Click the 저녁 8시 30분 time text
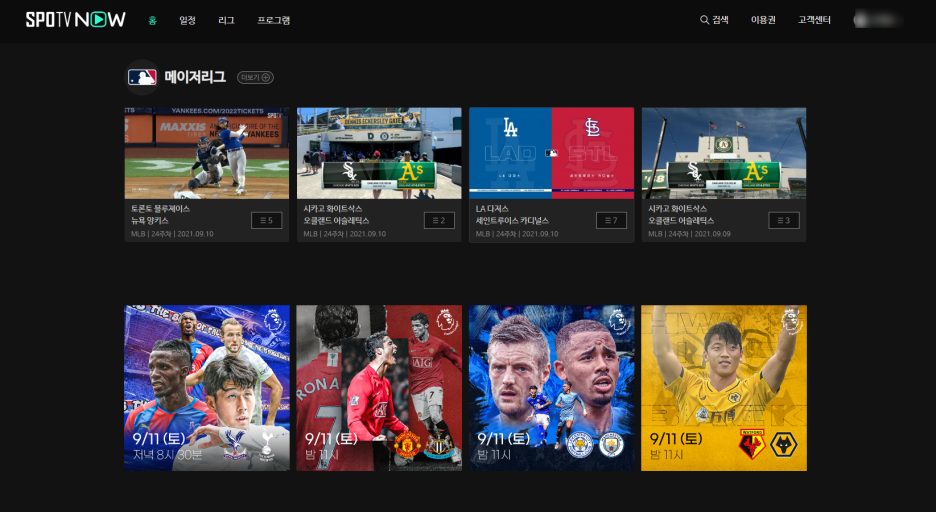The width and height of the screenshot is (936, 512). click(167, 455)
